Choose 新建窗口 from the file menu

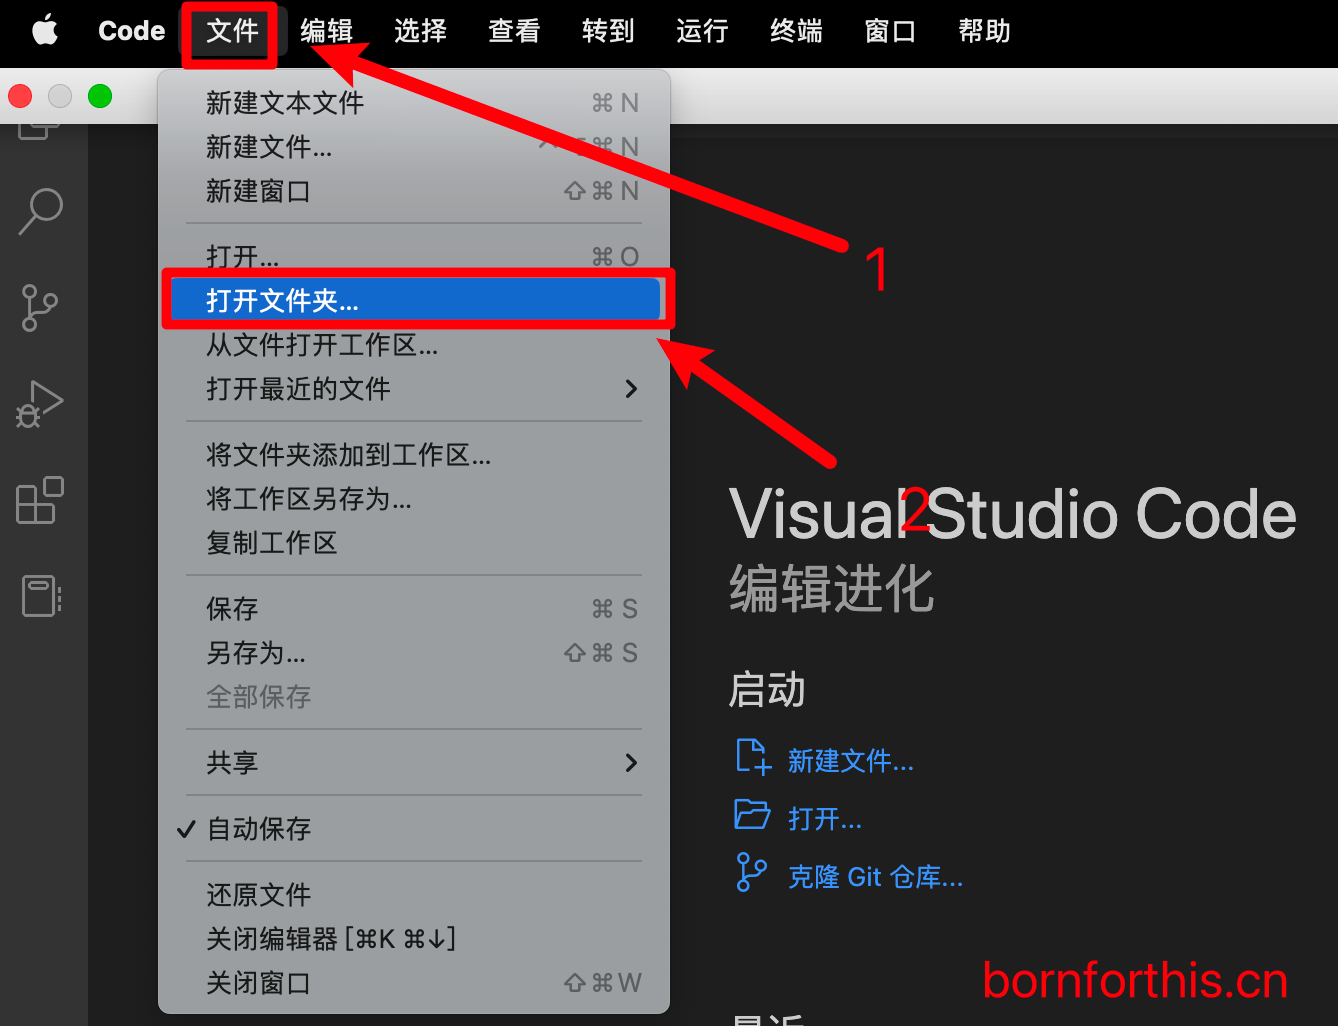tap(414, 191)
